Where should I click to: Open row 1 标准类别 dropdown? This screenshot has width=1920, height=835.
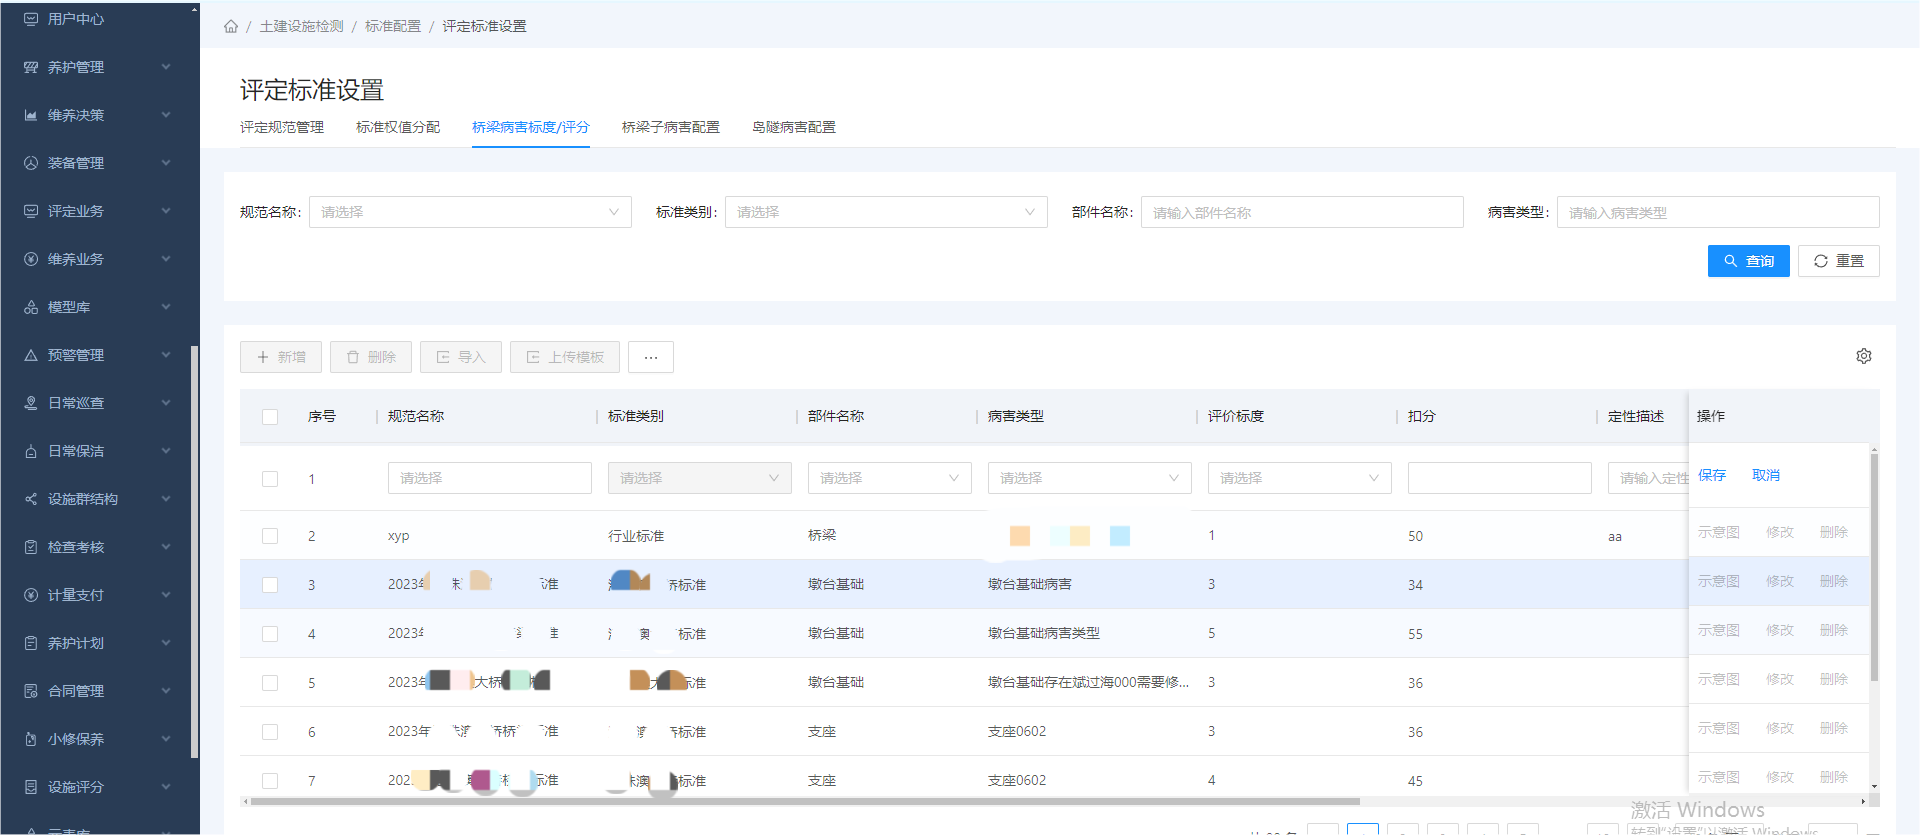(x=700, y=478)
